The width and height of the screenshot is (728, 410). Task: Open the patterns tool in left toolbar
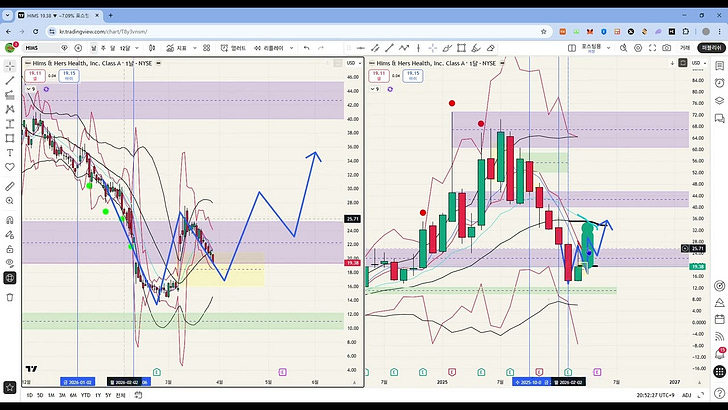tap(10, 110)
